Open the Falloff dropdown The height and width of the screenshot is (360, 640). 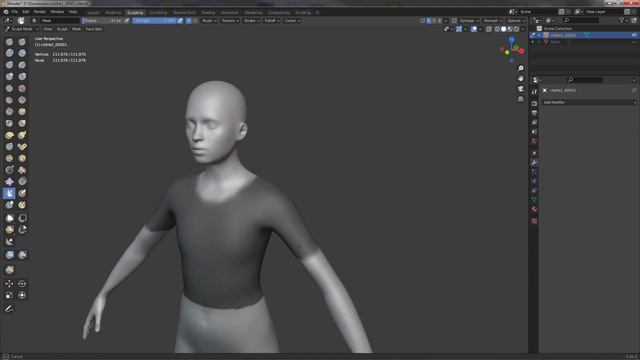click(271, 20)
